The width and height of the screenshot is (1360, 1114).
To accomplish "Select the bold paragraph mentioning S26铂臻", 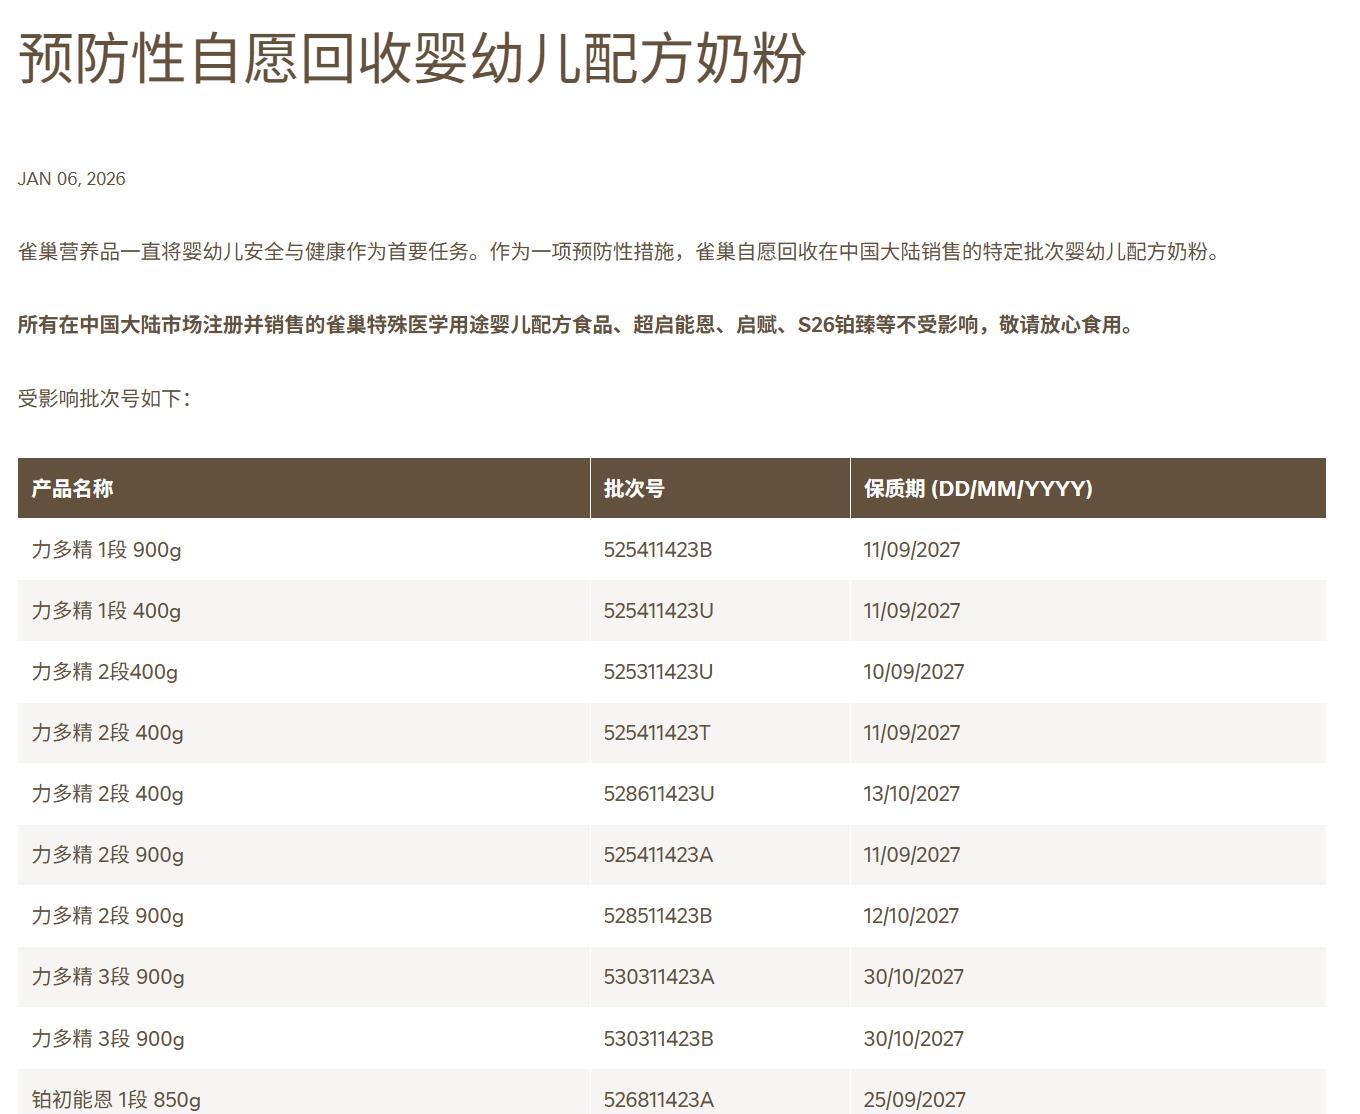I will (x=577, y=325).
